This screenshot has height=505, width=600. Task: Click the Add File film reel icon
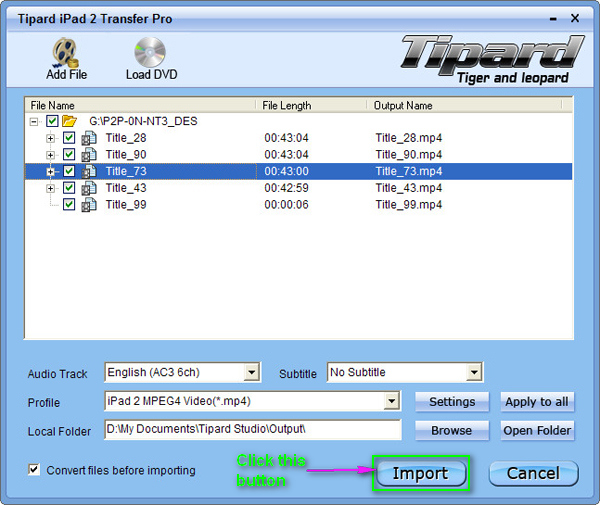66,52
